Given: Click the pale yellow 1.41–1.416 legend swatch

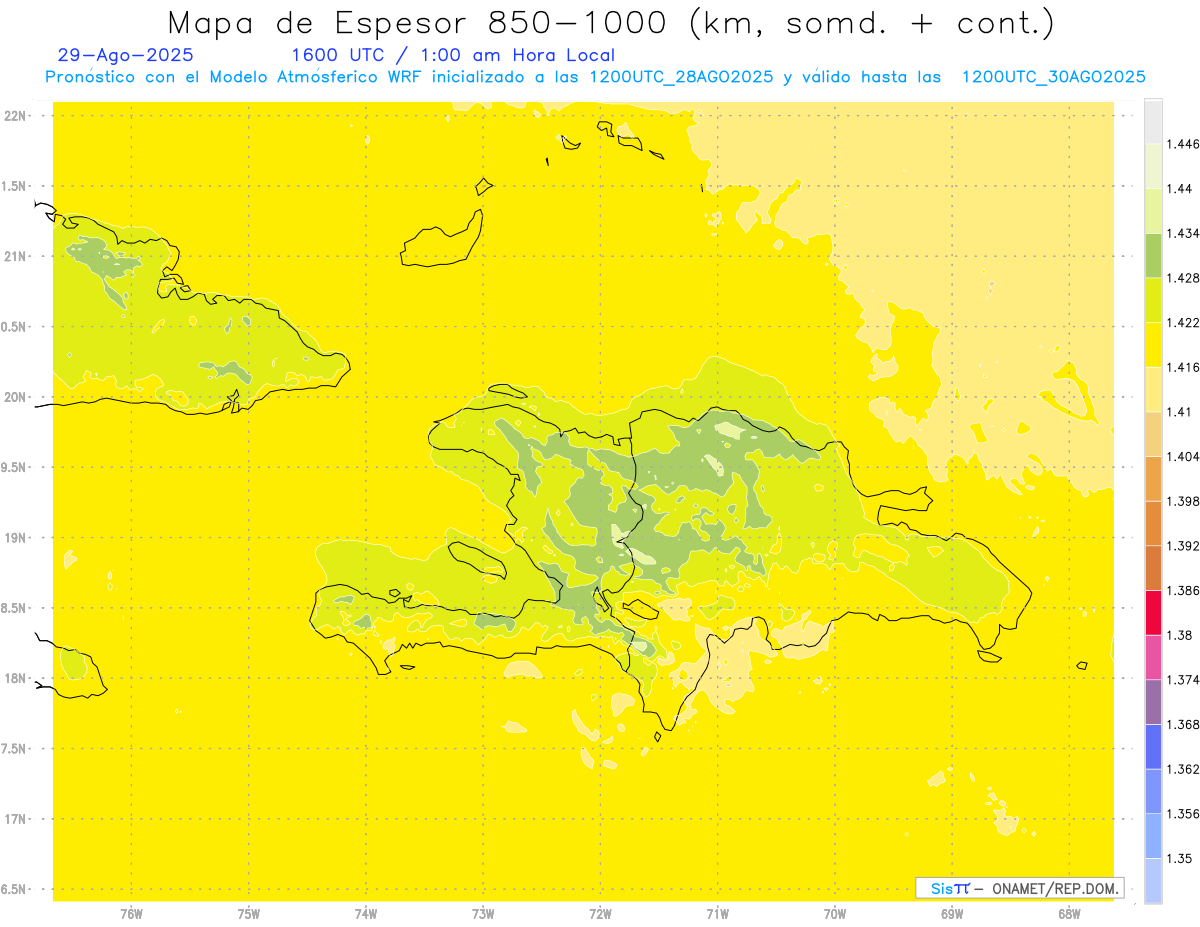Looking at the screenshot, I should (1153, 389).
